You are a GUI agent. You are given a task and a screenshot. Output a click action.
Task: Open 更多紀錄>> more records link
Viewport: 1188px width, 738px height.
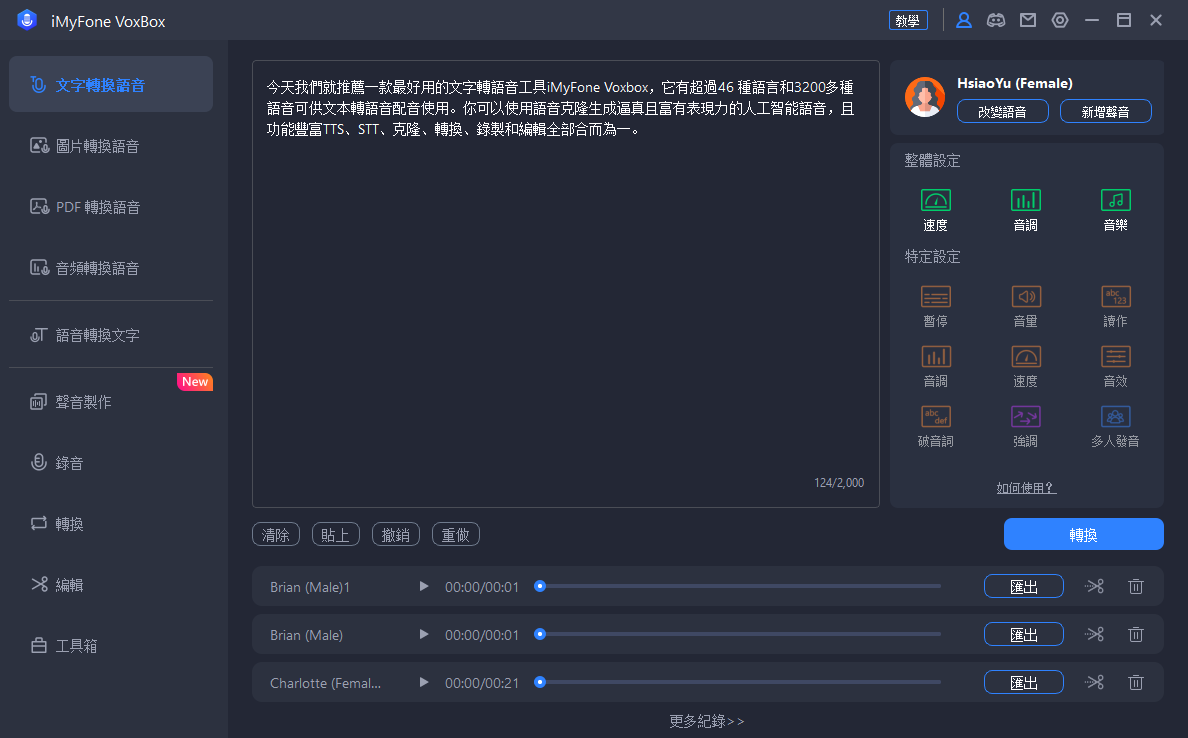[x=707, y=721]
